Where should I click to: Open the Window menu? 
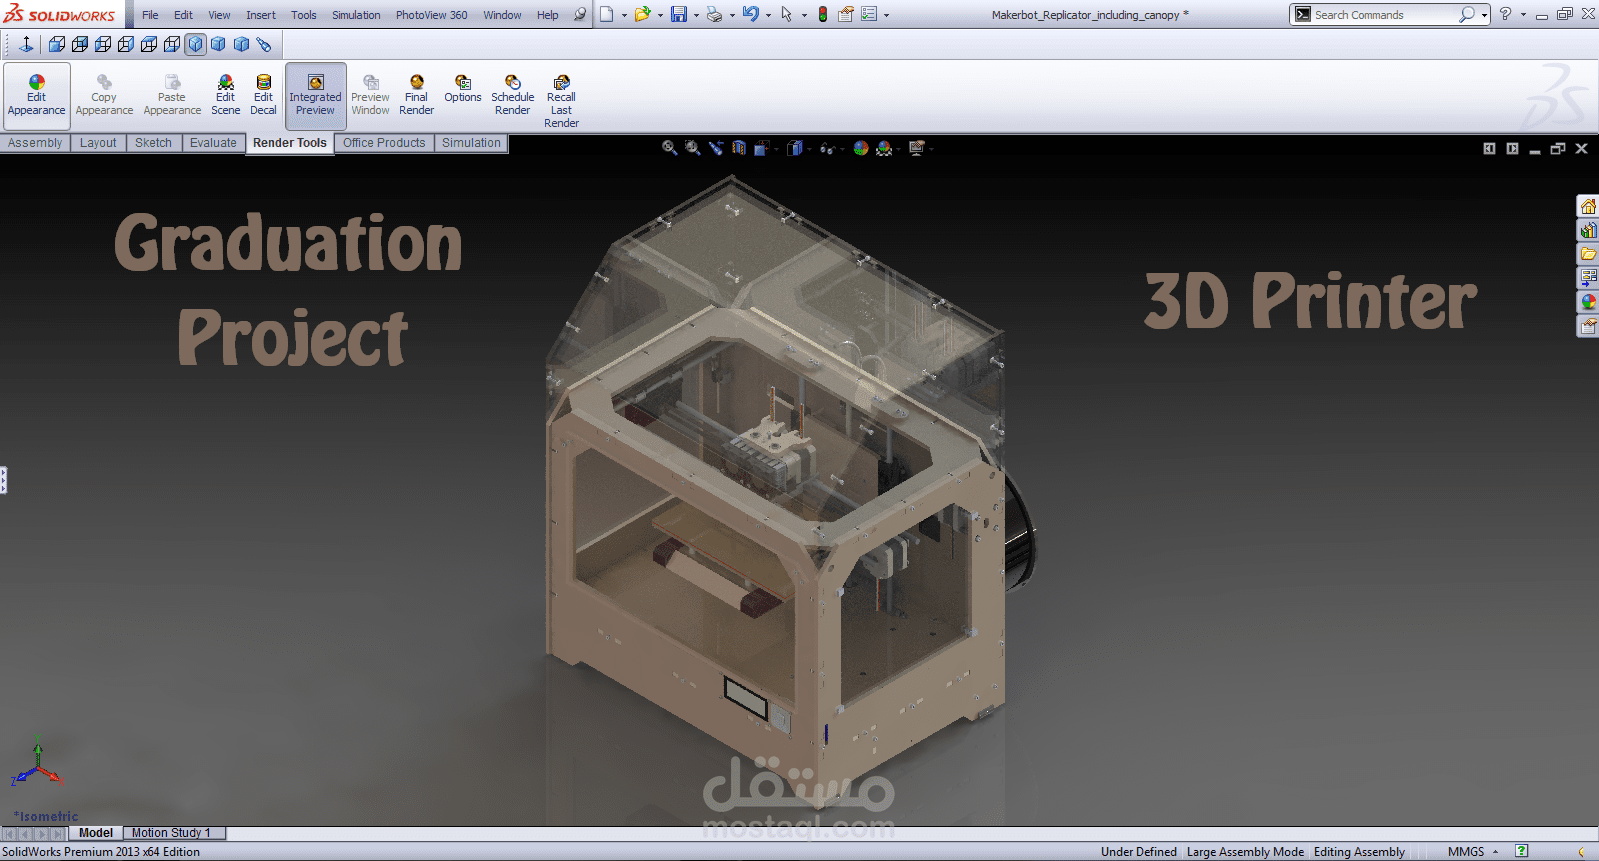coord(502,15)
